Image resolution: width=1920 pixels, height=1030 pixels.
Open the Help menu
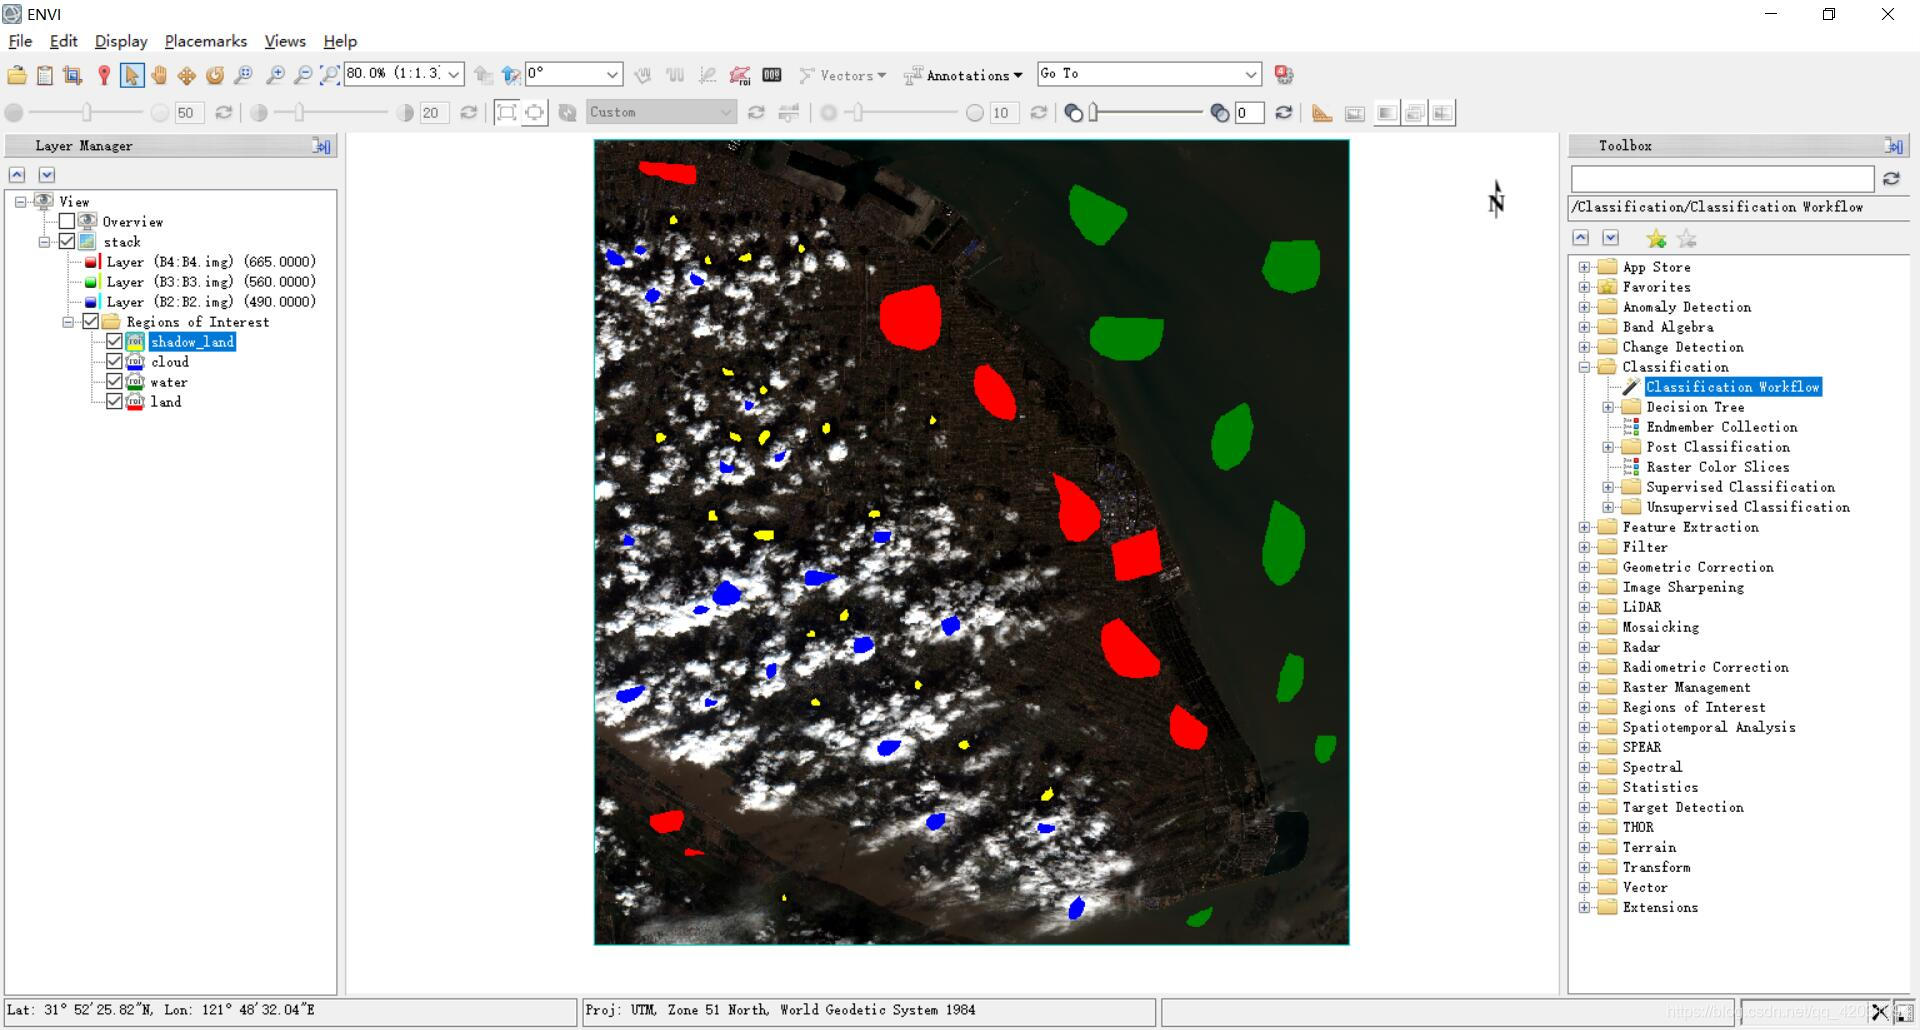click(340, 41)
